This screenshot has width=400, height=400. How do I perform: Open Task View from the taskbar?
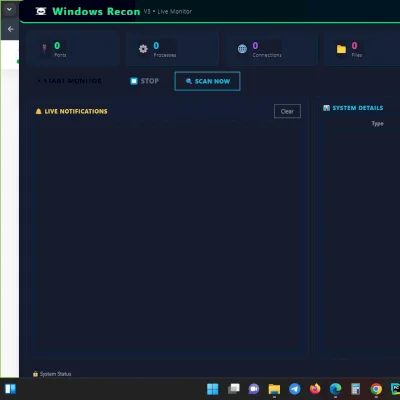tap(234, 389)
